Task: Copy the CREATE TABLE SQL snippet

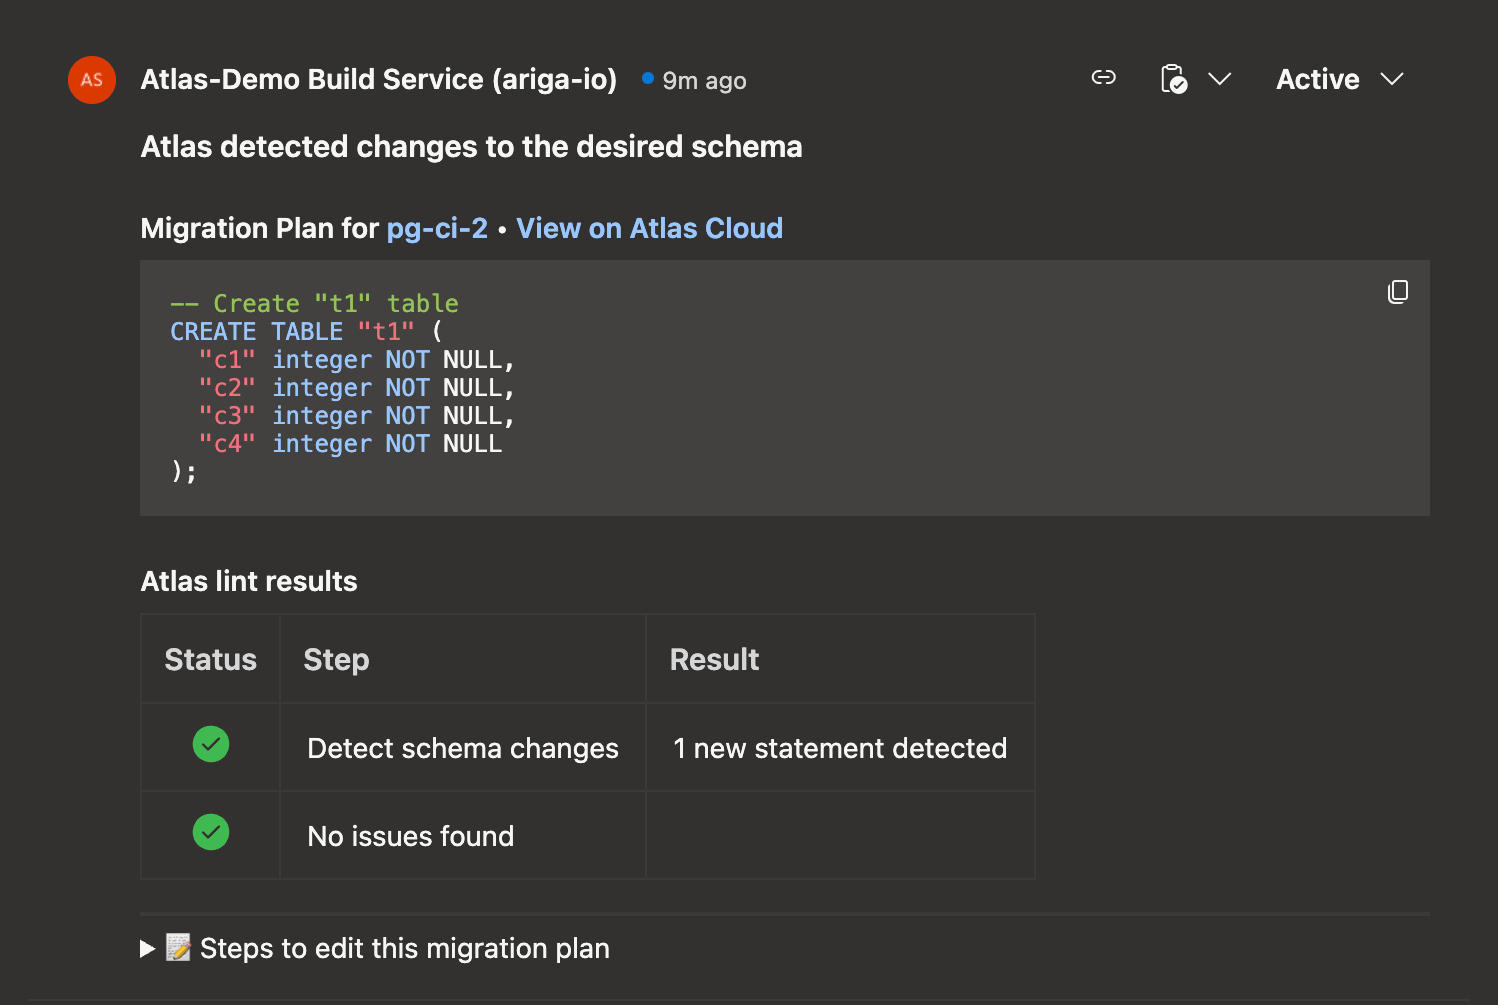Action: point(1397,291)
